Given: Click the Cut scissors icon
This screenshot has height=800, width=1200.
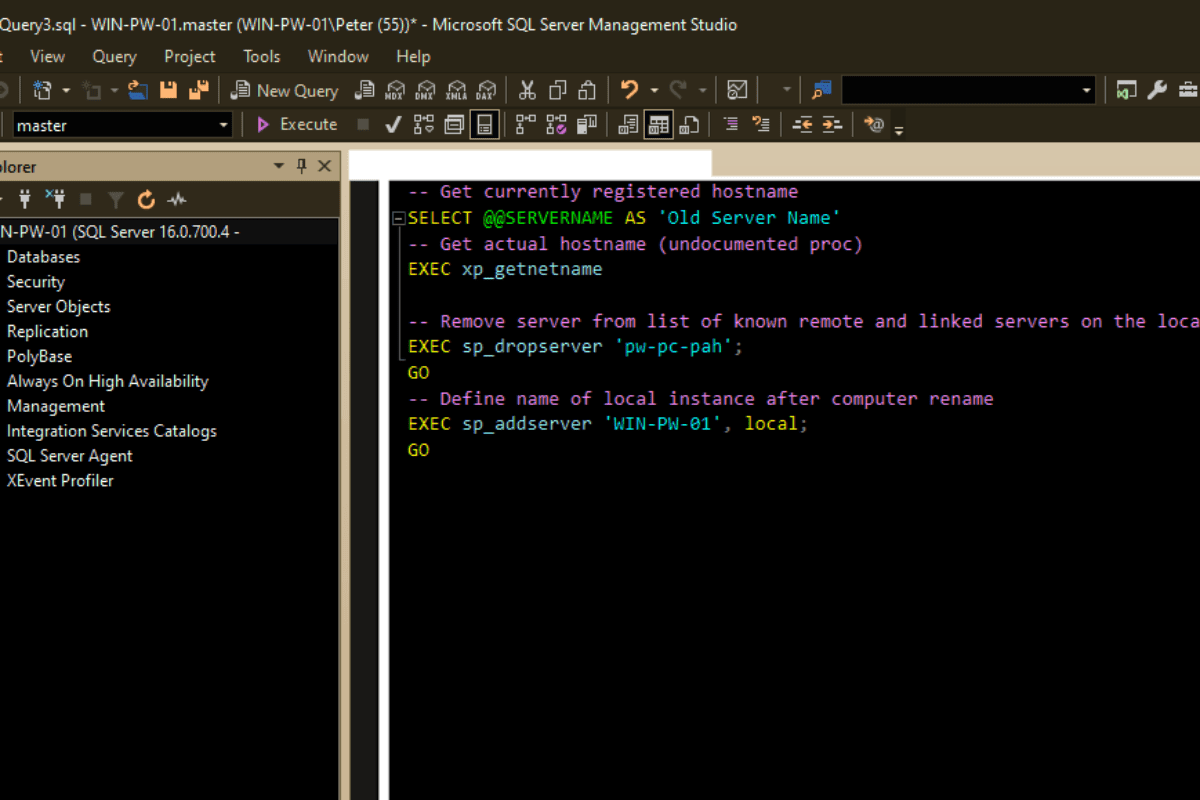Looking at the screenshot, I should click(x=527, y=90).
